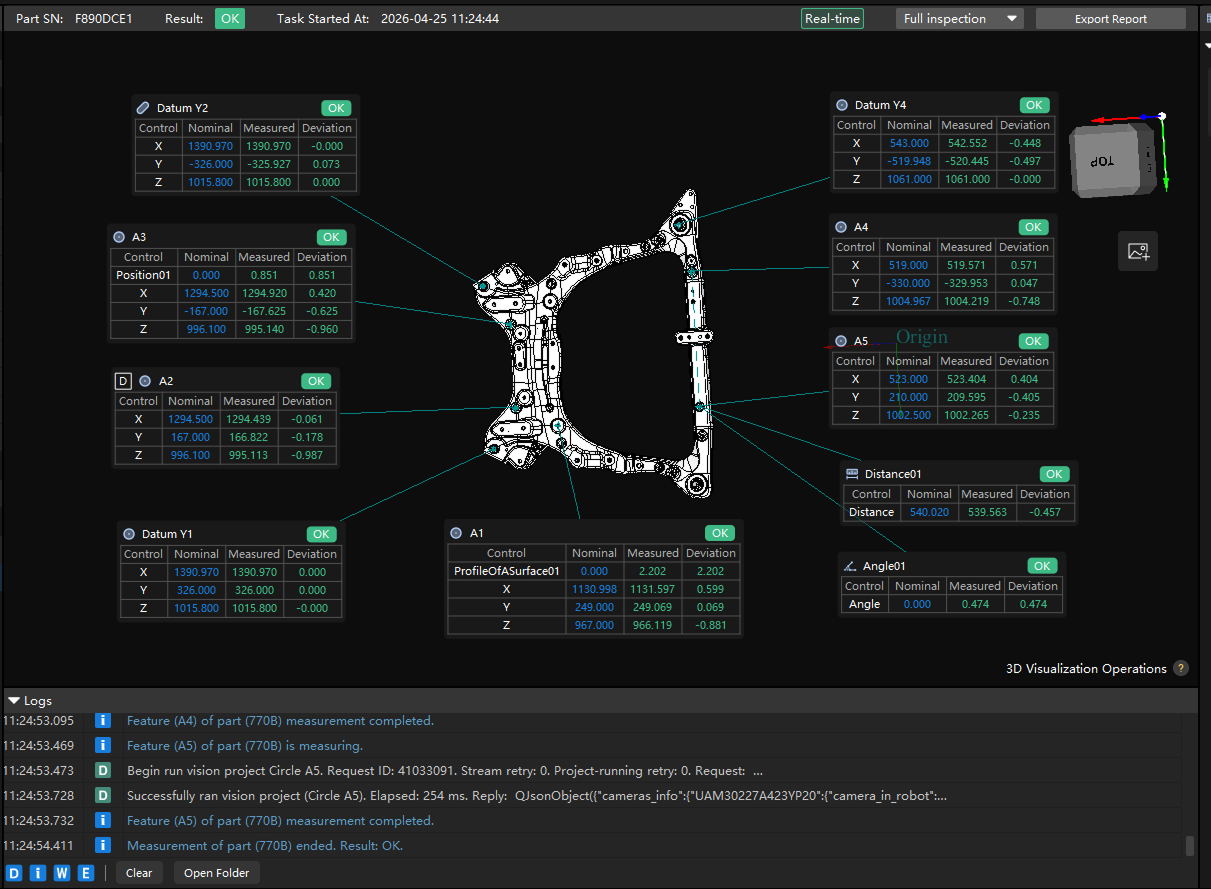Click the D datum marker beside A2
This screenshot has width=1211, height=889.
pos(123,381)
